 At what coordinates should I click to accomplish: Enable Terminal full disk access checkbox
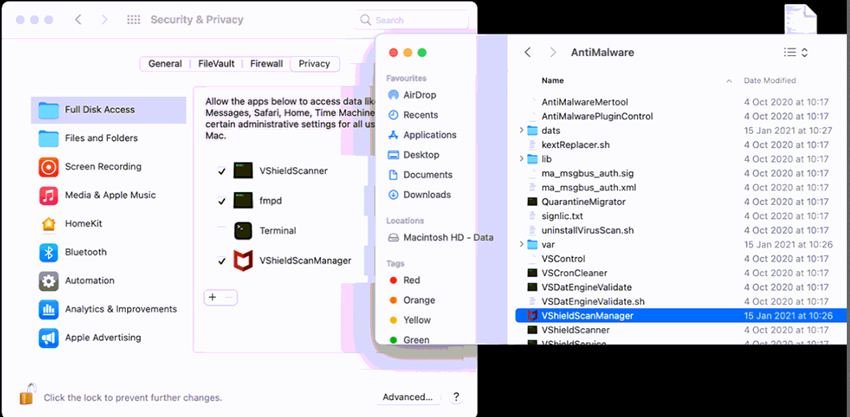click(222, 230)
